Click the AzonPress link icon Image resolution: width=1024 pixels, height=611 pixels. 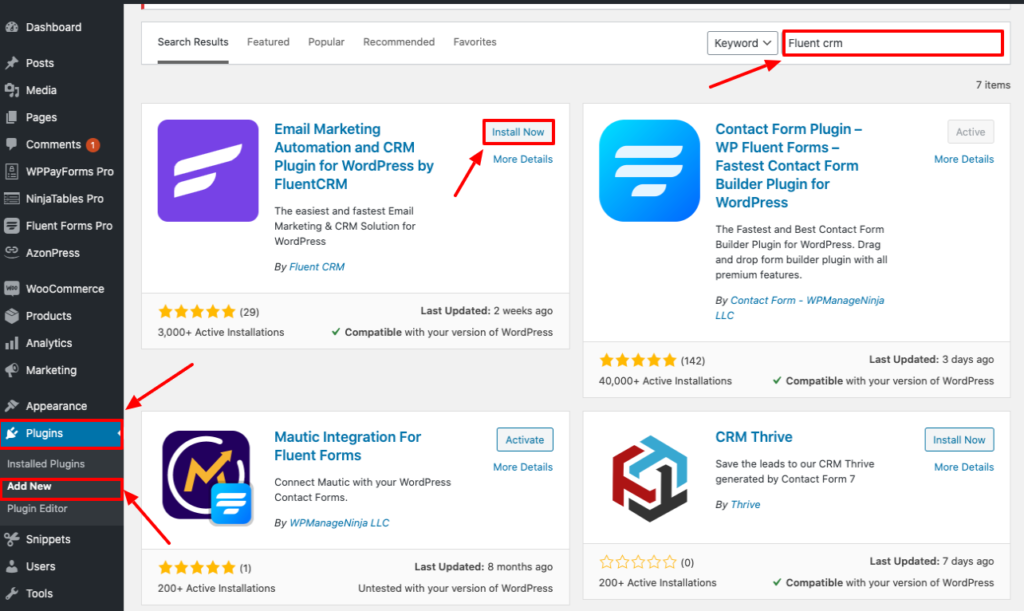click(x=12, y=251)
